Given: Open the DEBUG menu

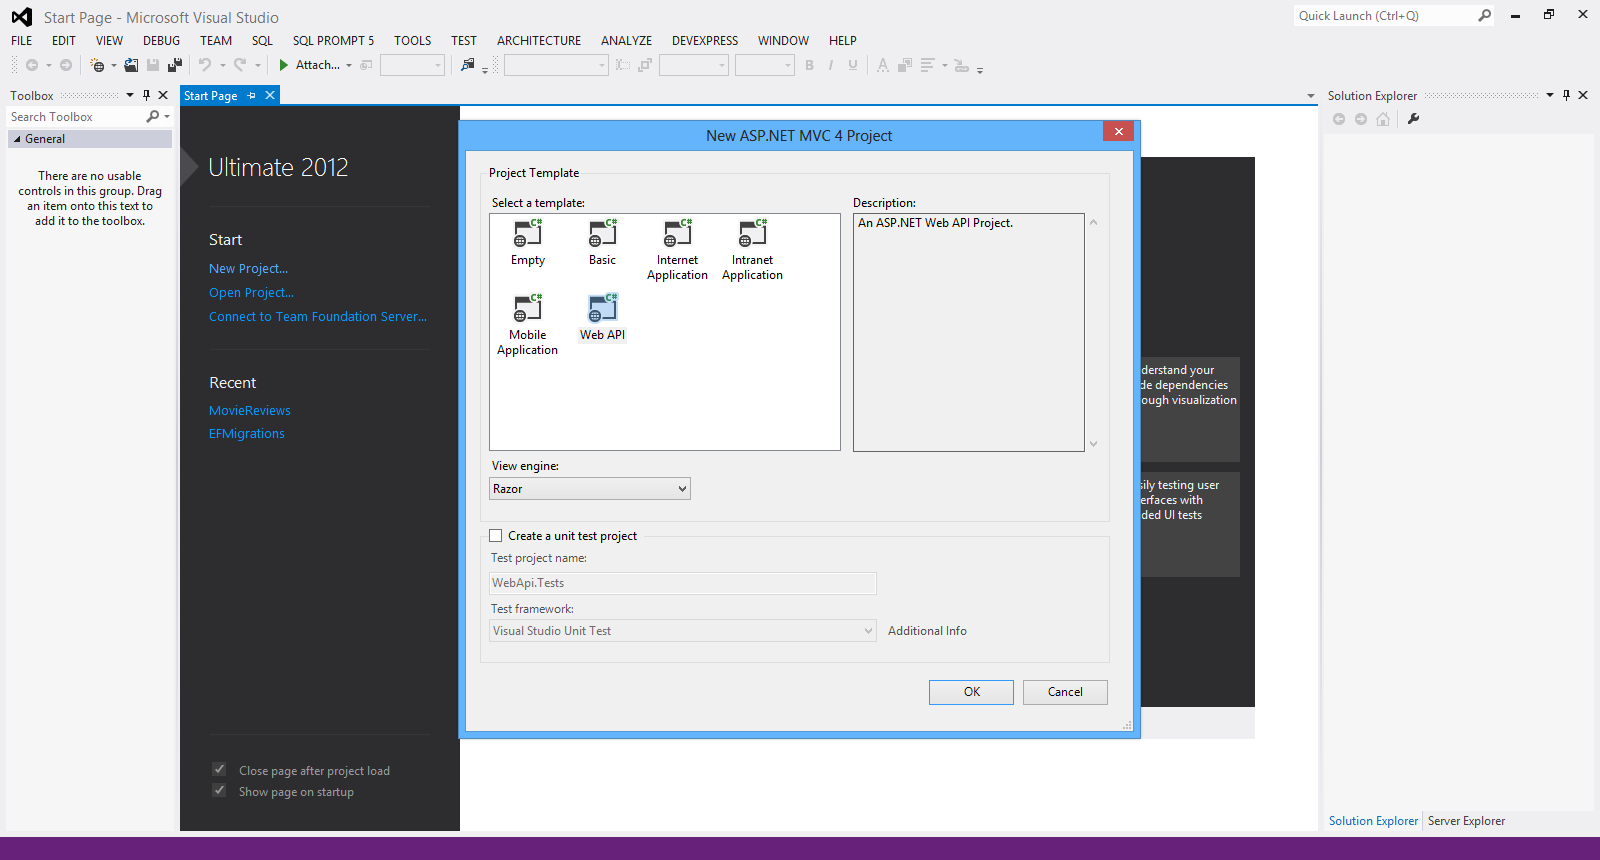Looking at the screenshot, I should pos(162,41).
